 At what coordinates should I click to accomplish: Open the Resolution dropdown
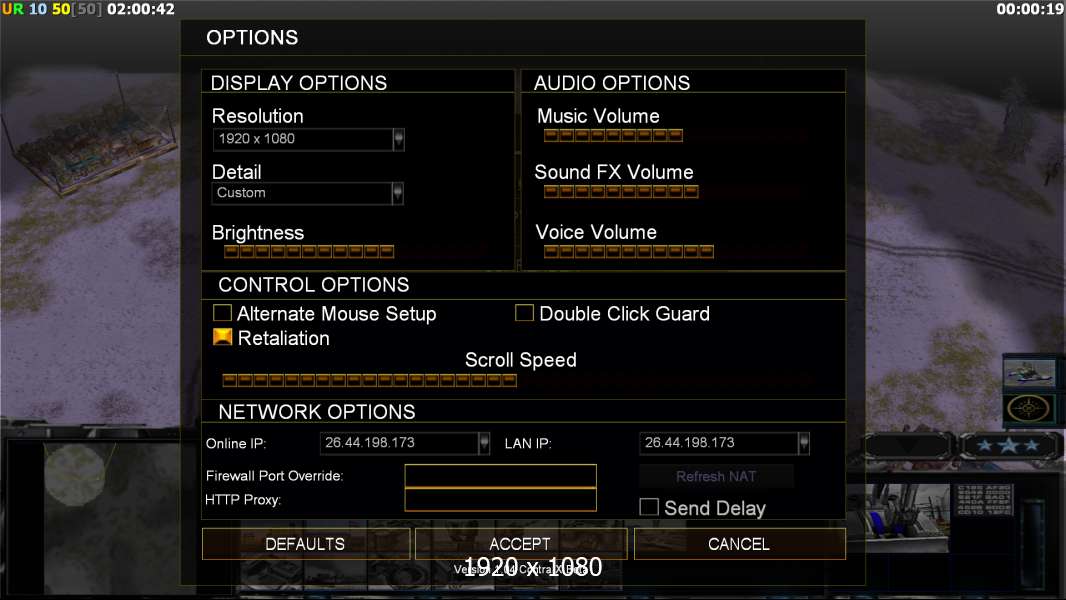(x=308, y=139)
